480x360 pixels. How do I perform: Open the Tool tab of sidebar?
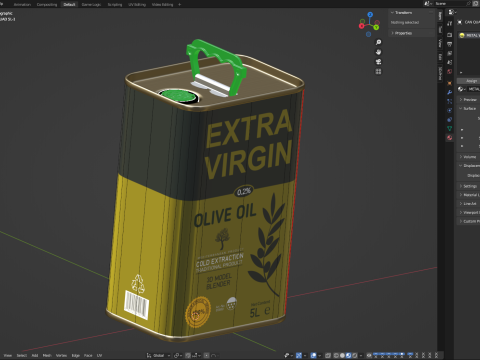(440, 29)
